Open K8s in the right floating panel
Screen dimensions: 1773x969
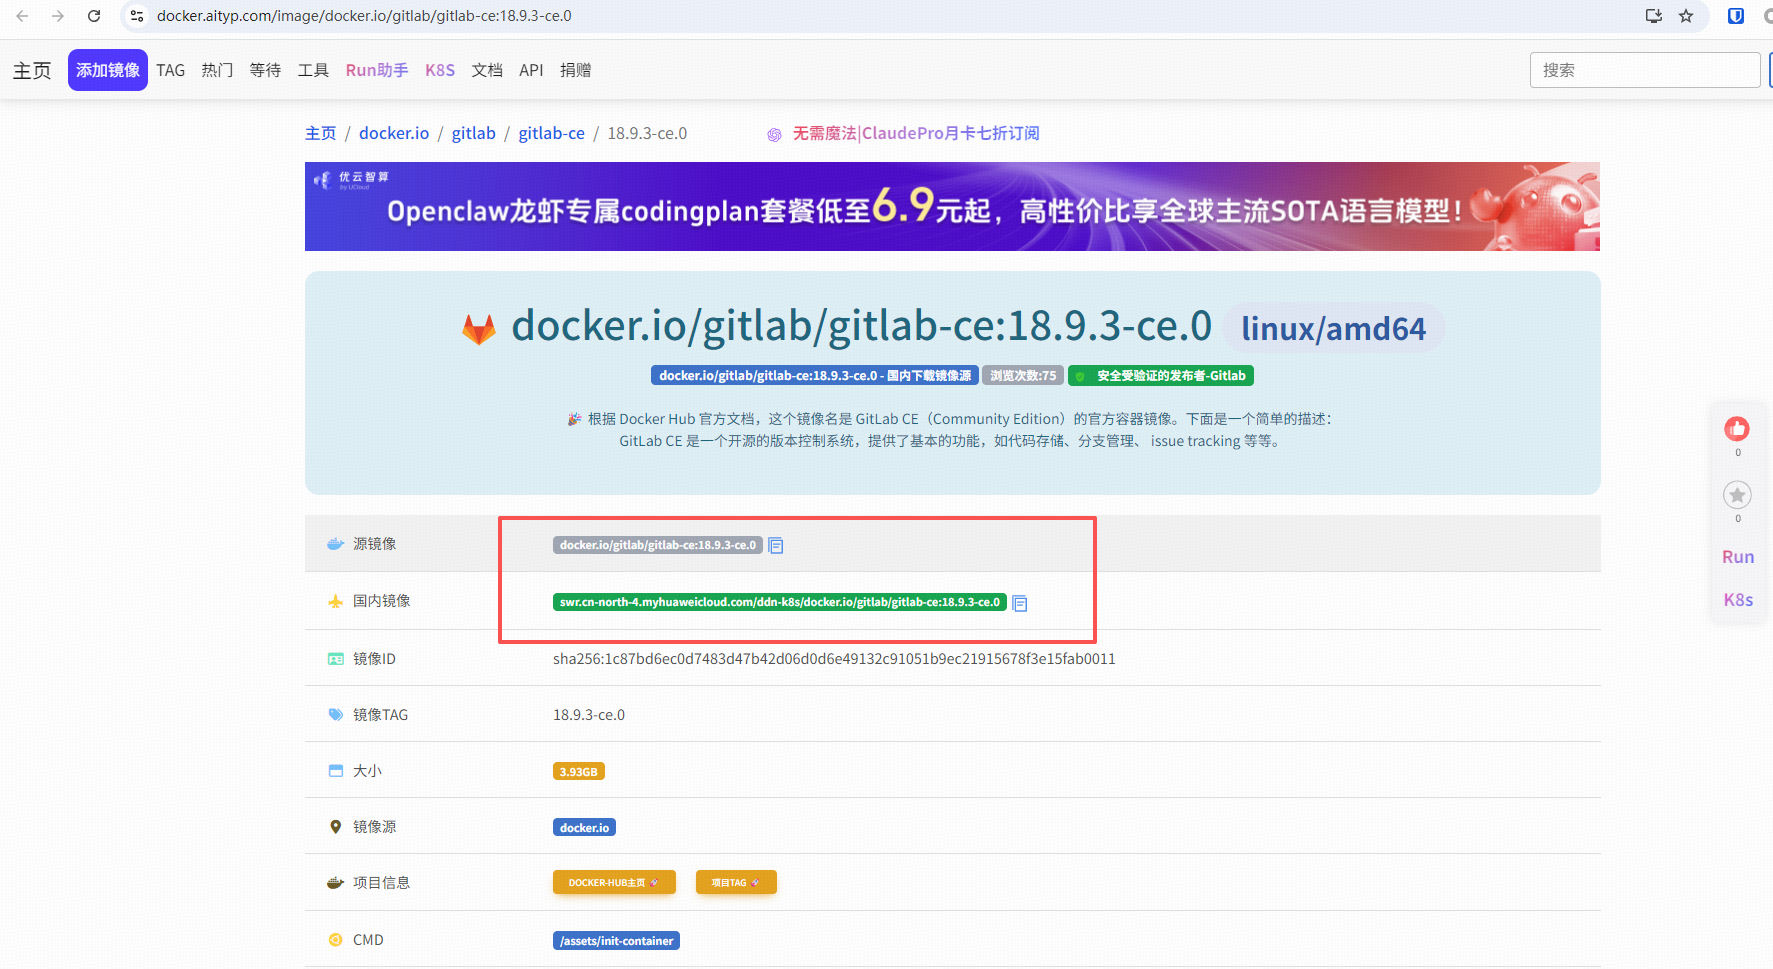pyautogui.click(x=1738, y=600)
